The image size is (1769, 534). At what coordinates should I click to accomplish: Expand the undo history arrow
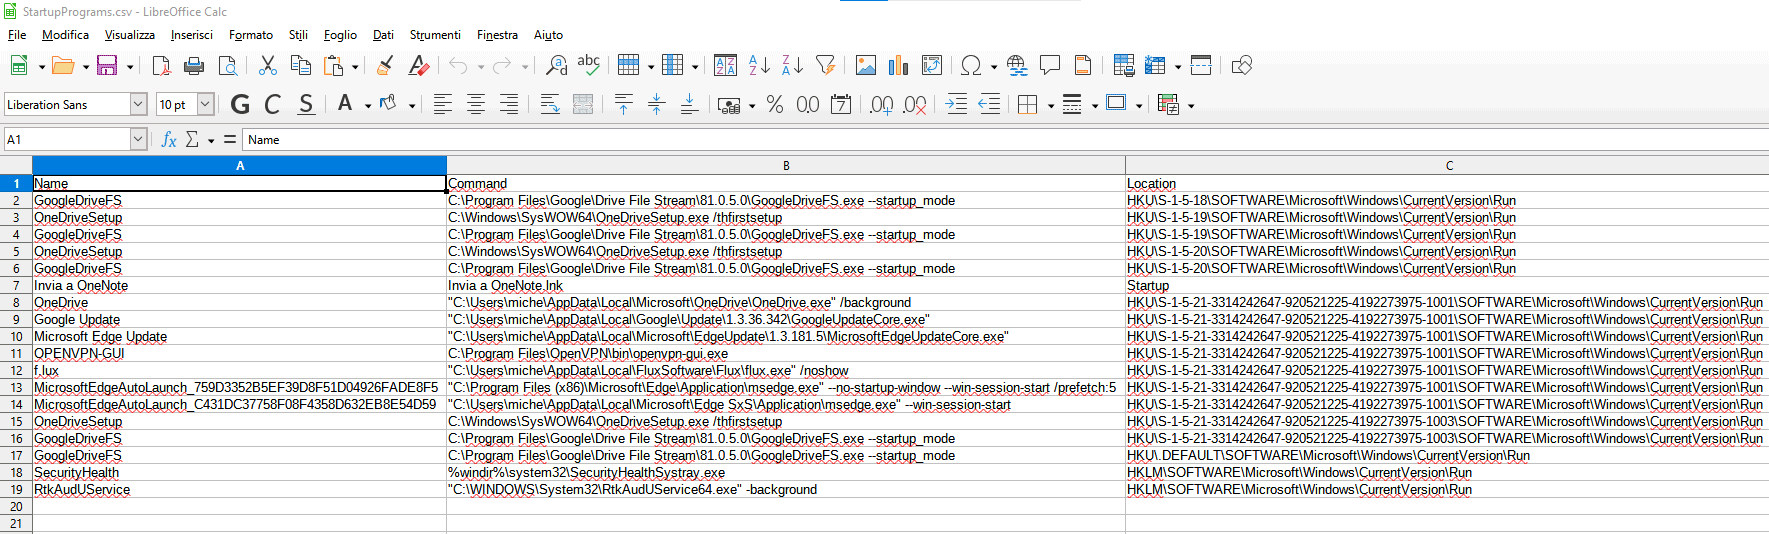480,67
